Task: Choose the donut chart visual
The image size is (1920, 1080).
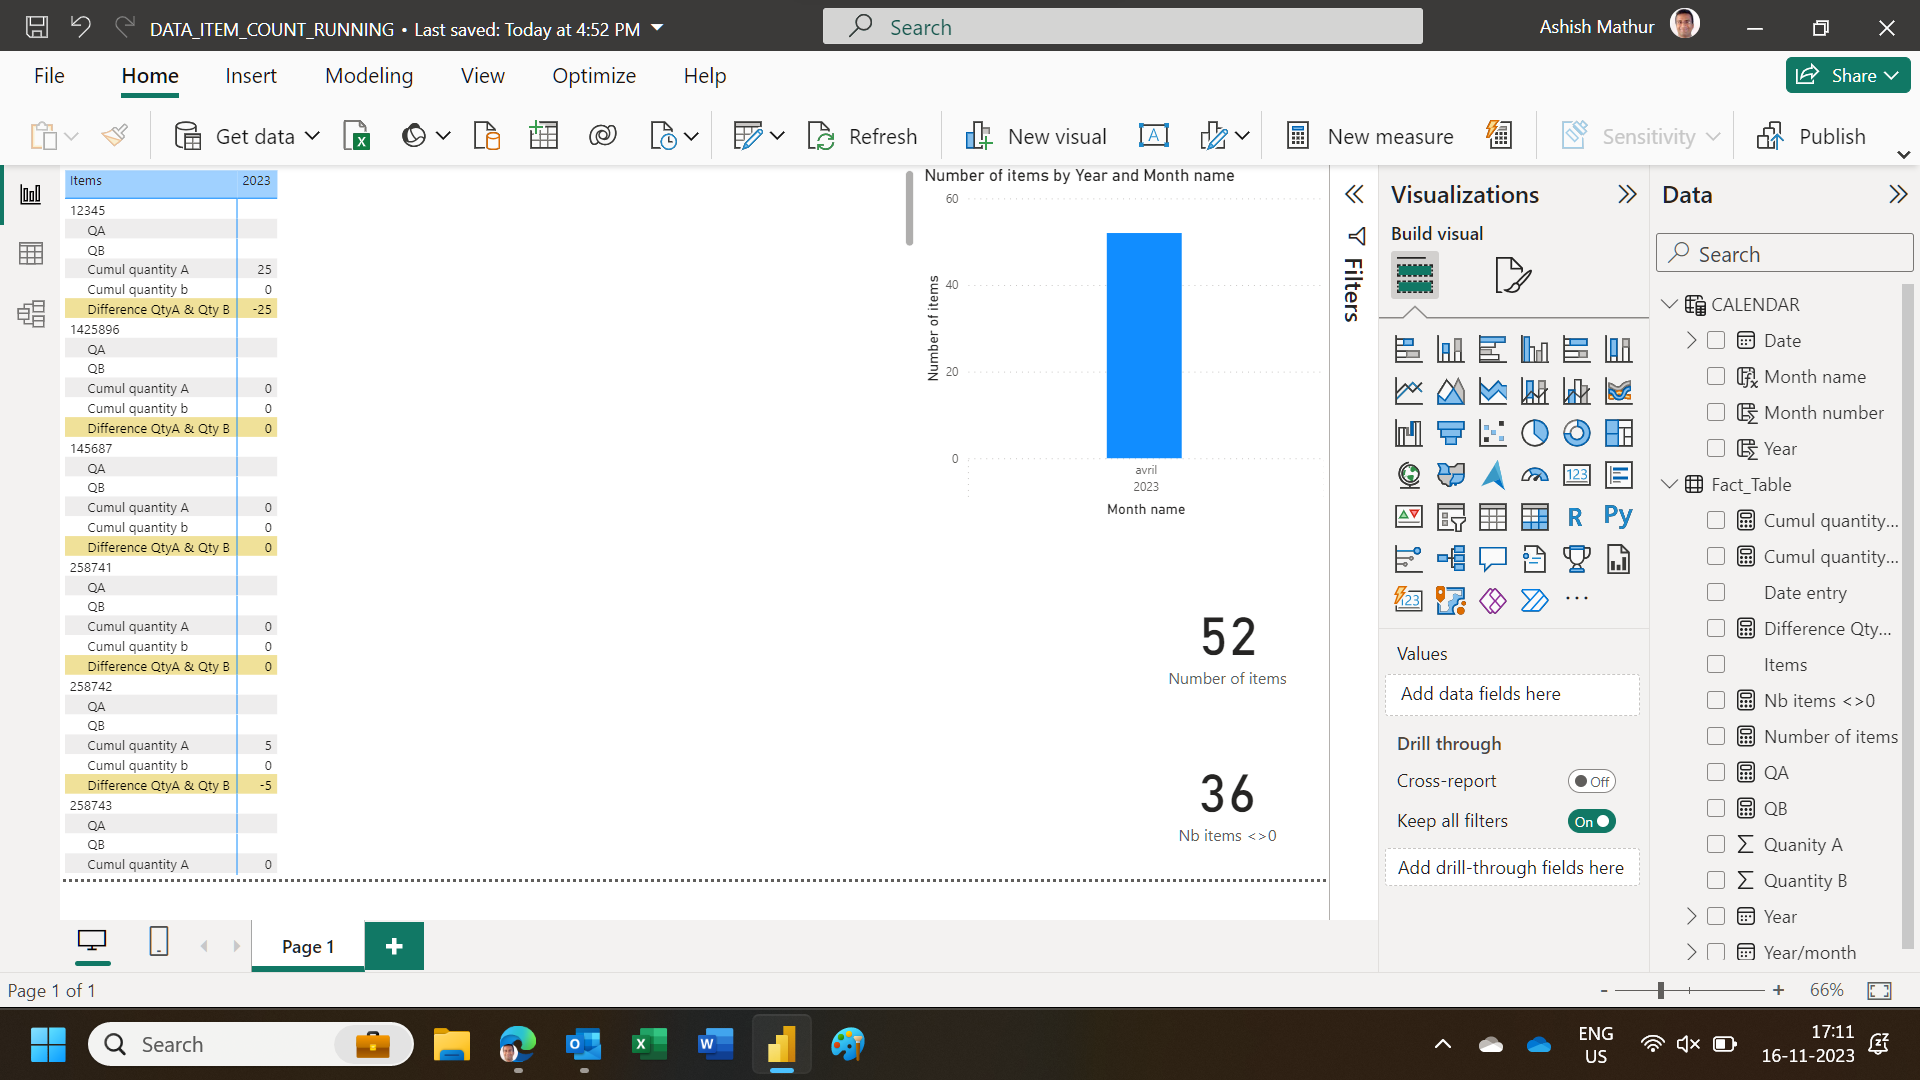Action: [x=1576, y=433]
